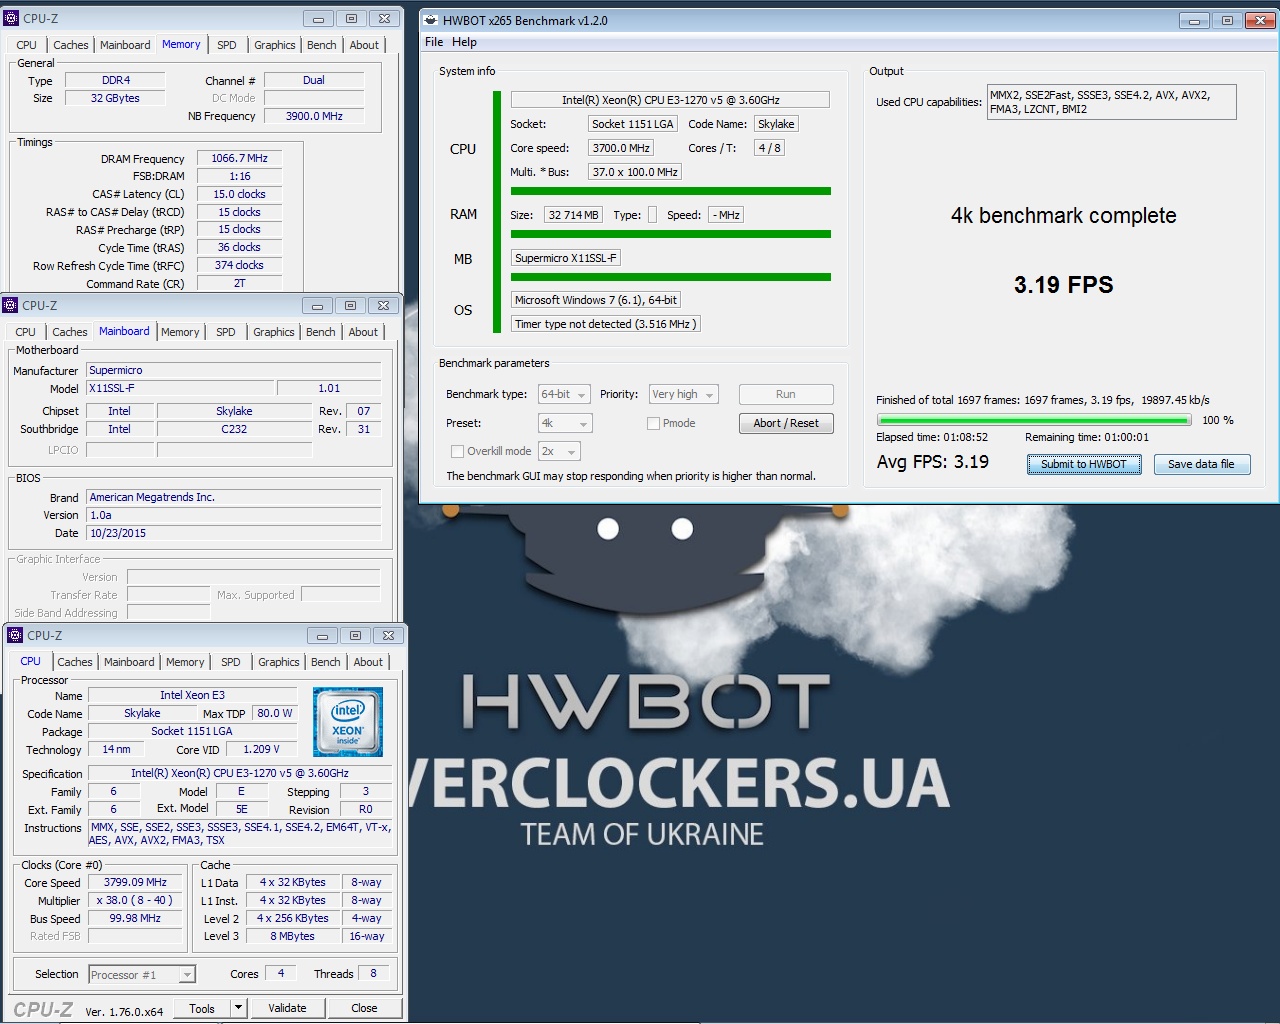
Task: Open the File menu in HWBOT x265
Action: point(434,42)
